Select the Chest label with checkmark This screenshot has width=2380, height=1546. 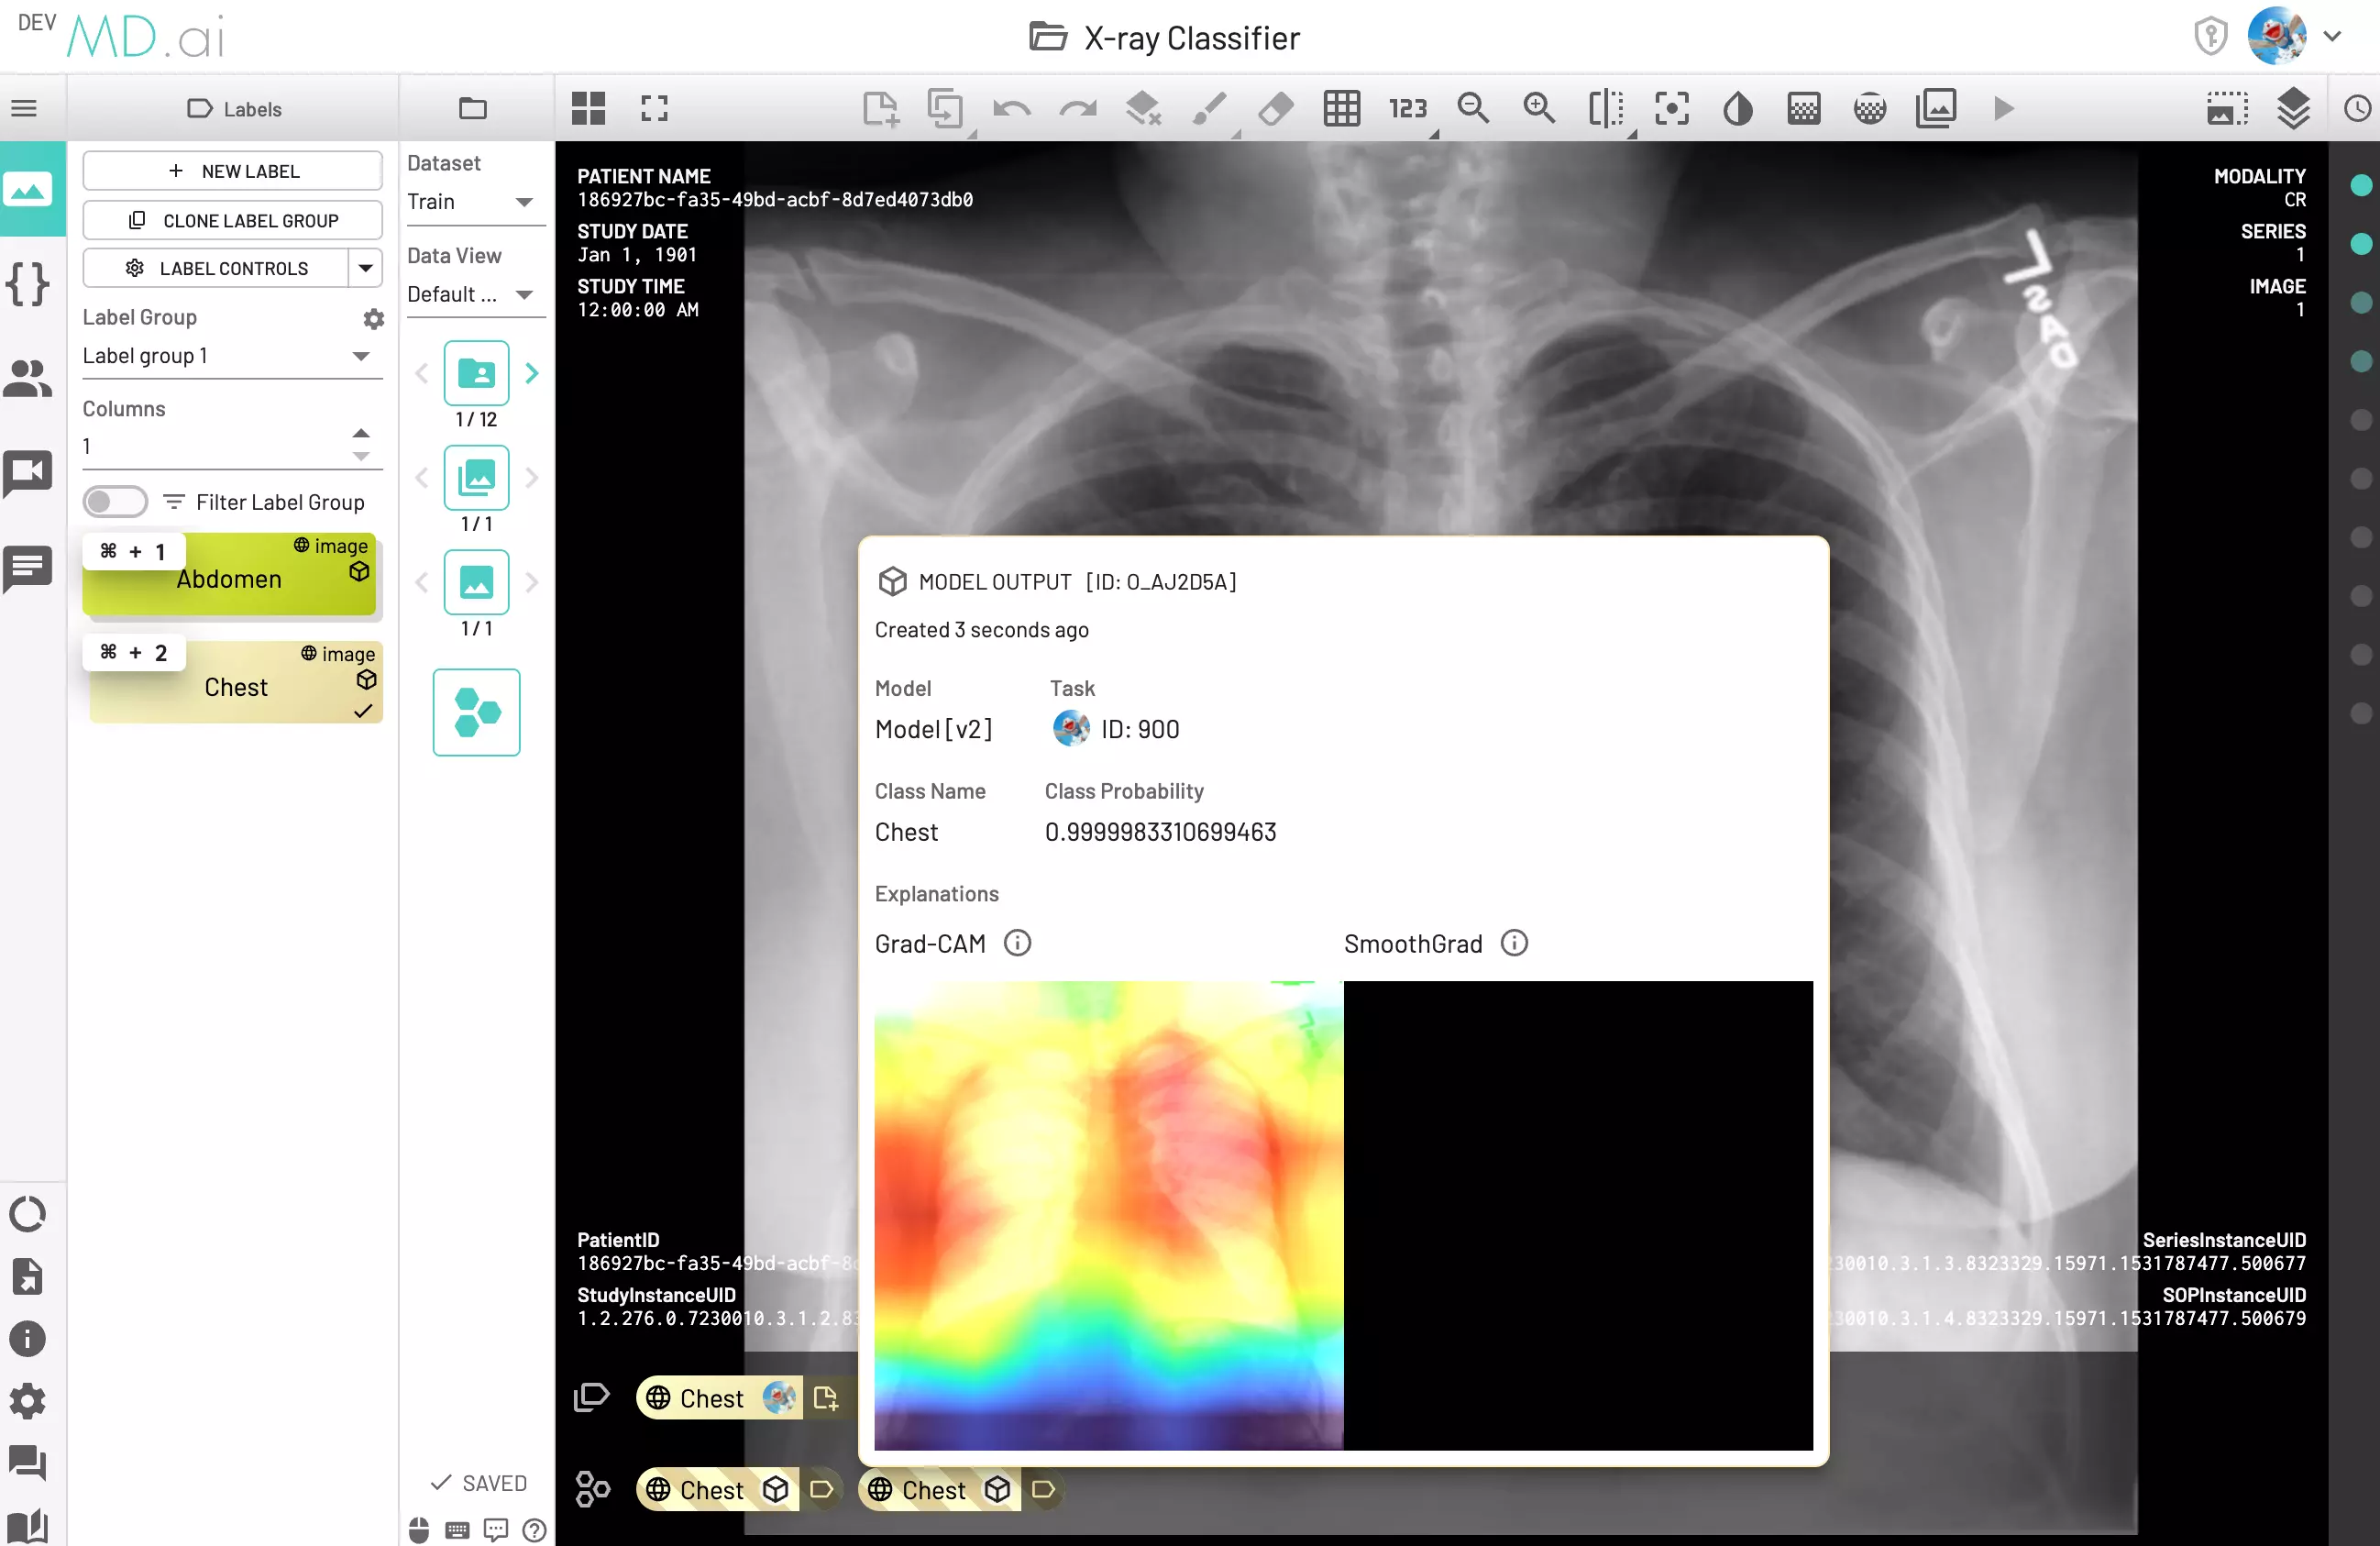click(x=236, y=686)
